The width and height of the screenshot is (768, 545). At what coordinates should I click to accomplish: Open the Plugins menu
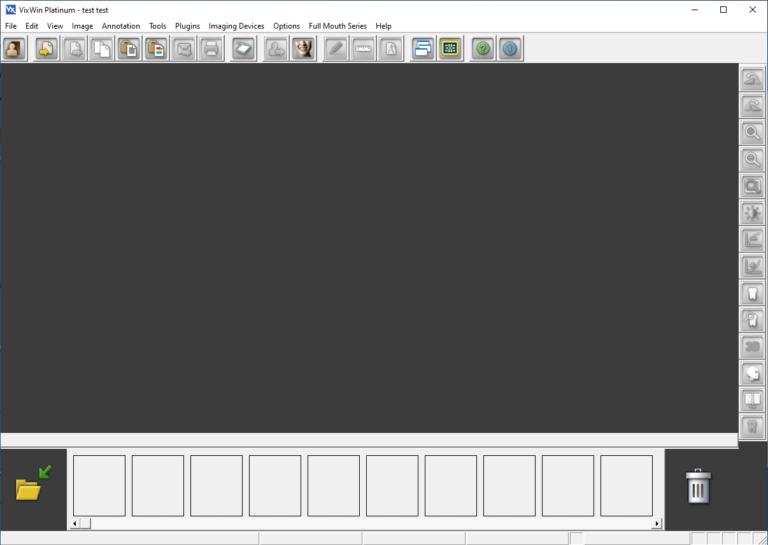coord(187,26)
